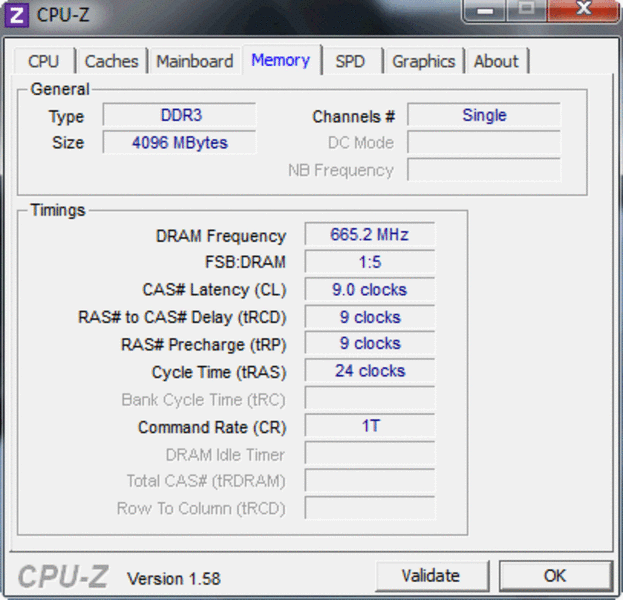Click the FSB:DRAM label
623x600 pixels.
pos(246,262)
